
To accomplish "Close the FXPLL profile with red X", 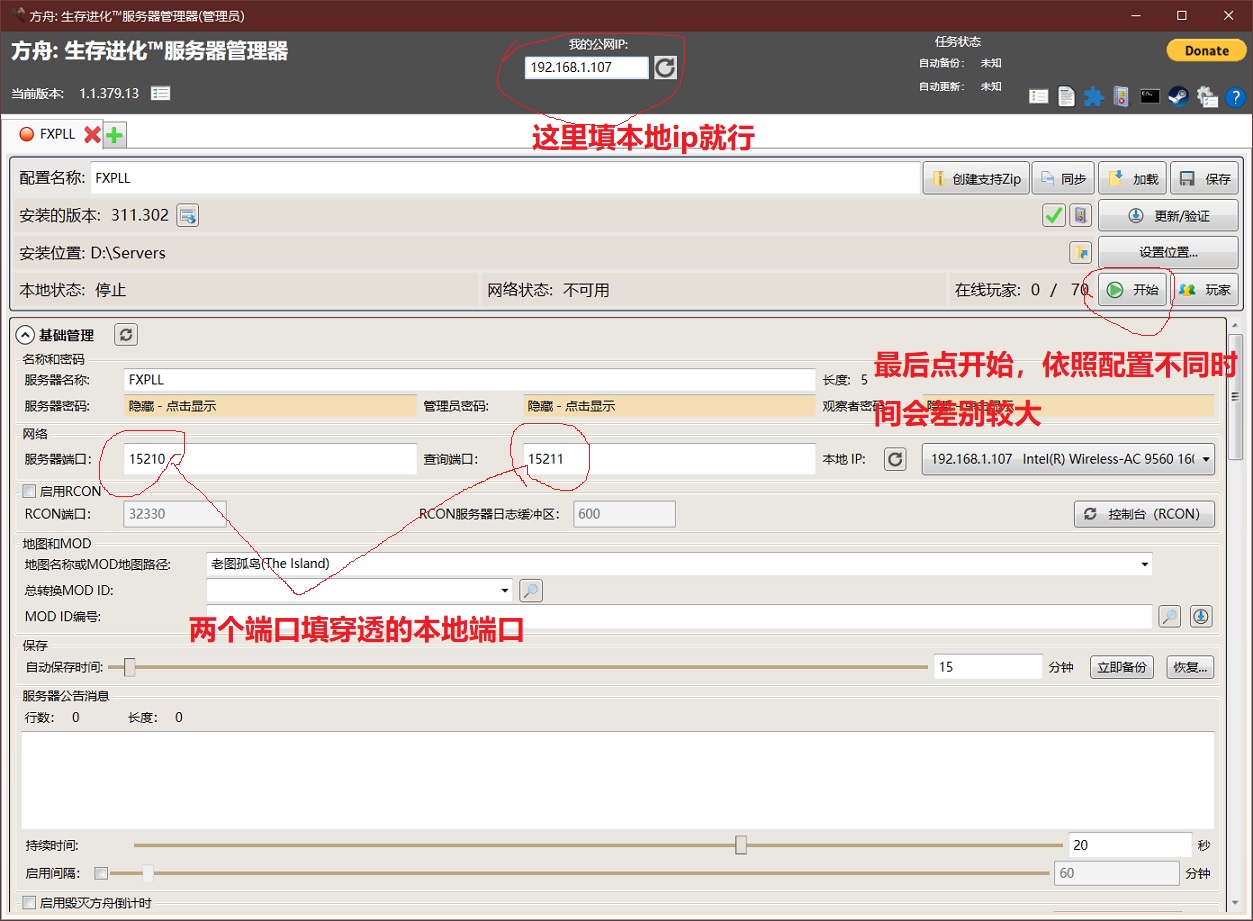I will pos(92,134).
